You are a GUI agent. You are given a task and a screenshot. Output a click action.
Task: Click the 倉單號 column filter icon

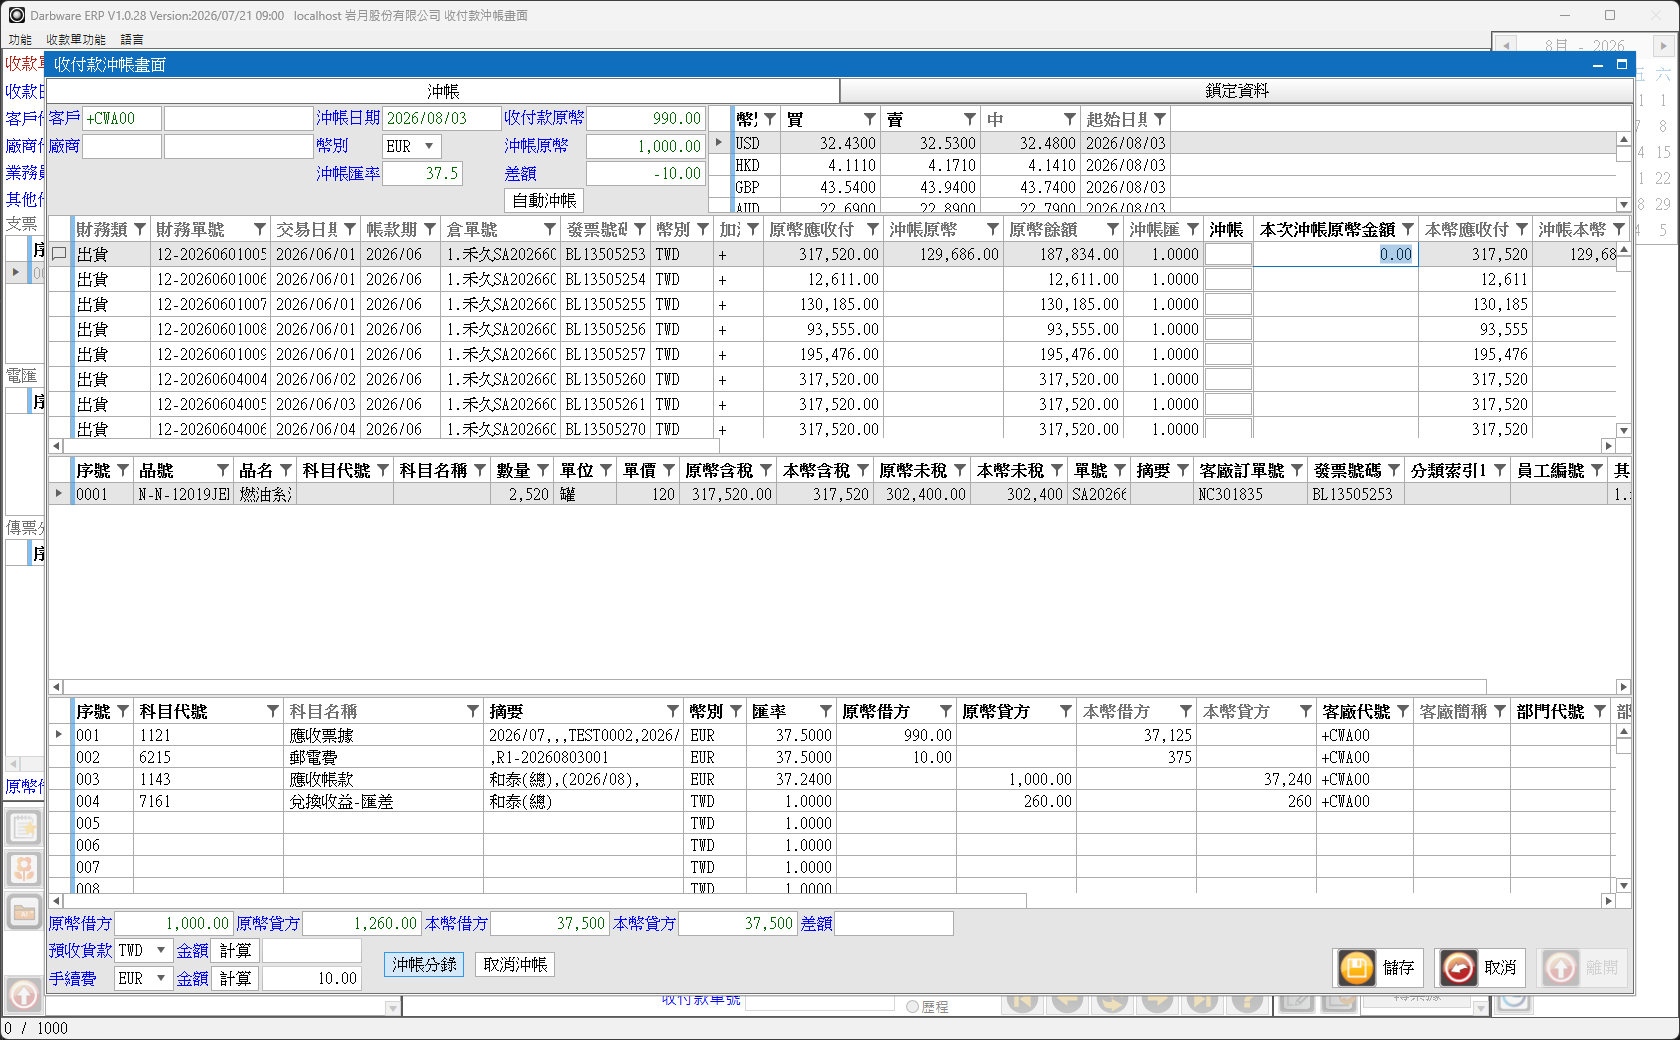click(x=550, y=229)
